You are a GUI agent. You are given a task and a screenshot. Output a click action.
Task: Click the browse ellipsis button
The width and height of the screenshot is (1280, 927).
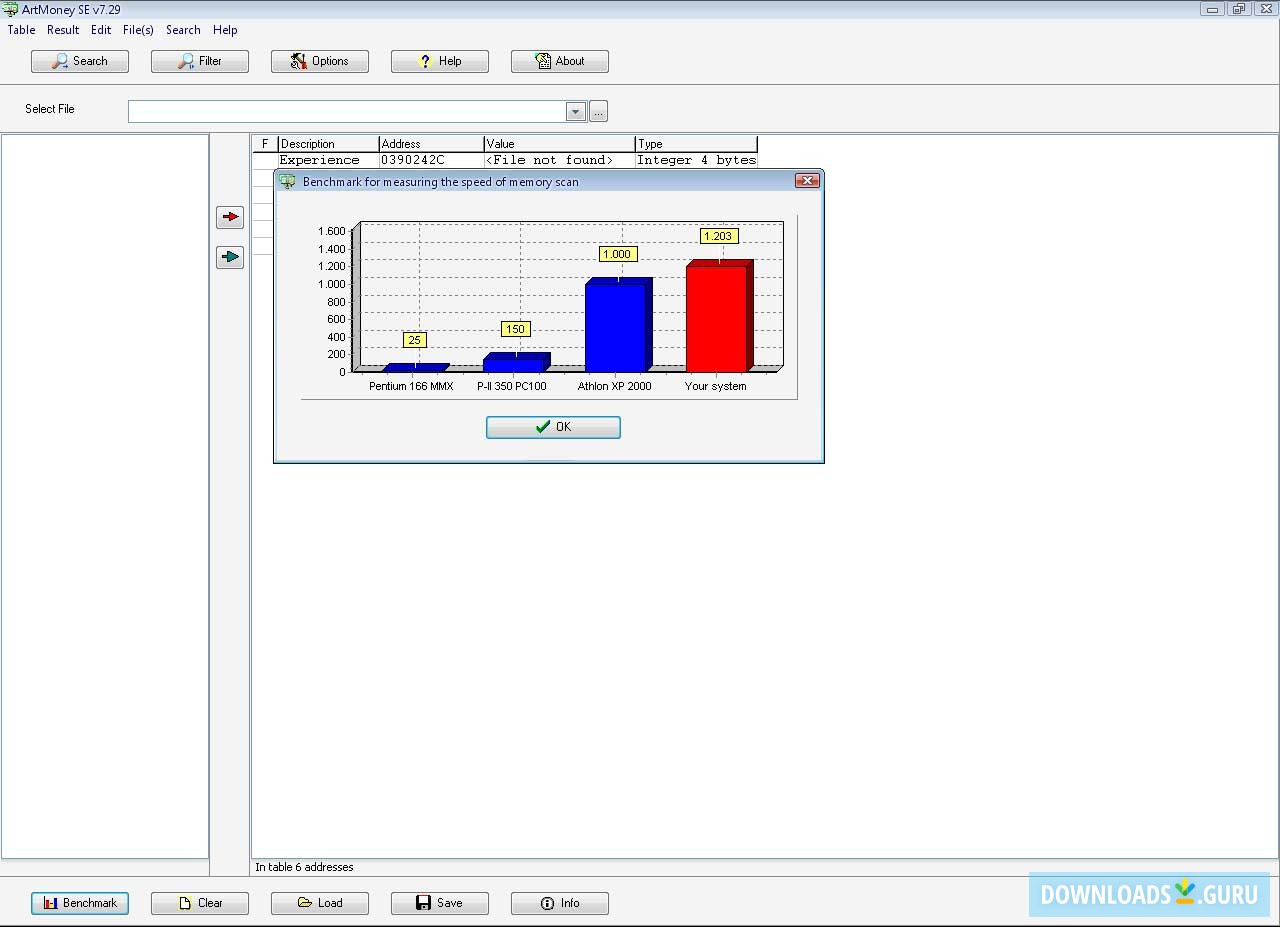coord(598,111)
